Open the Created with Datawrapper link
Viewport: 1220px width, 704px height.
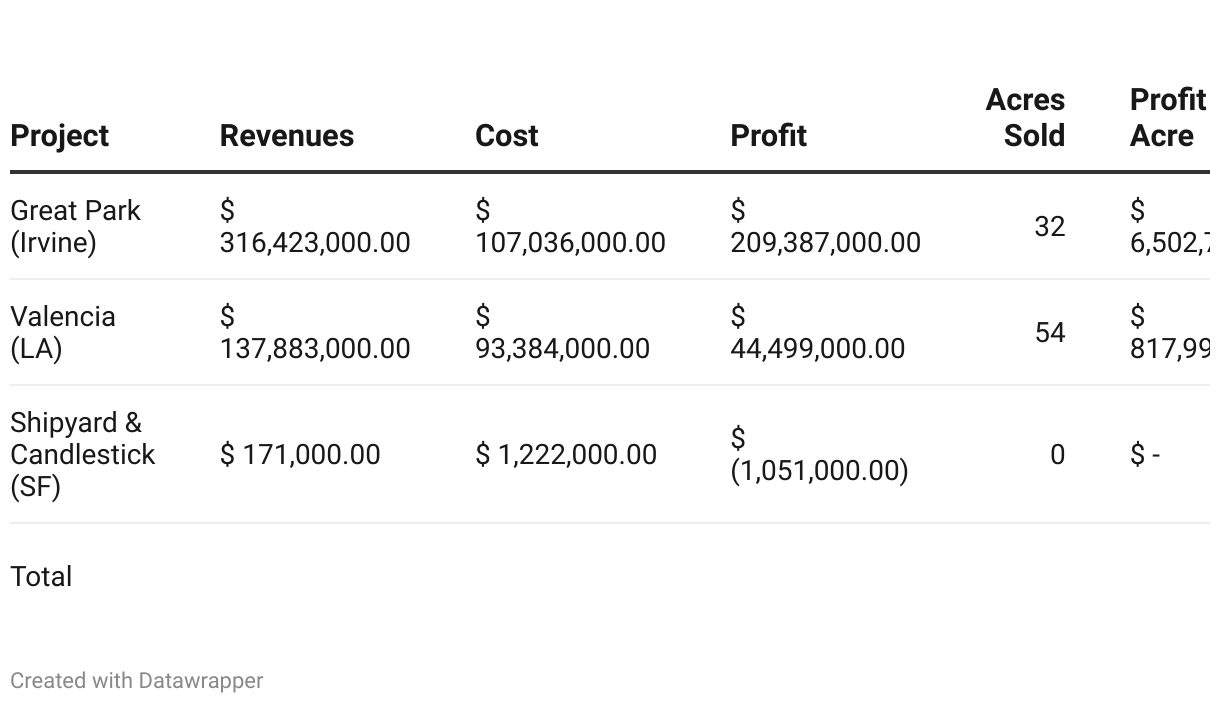137,681
